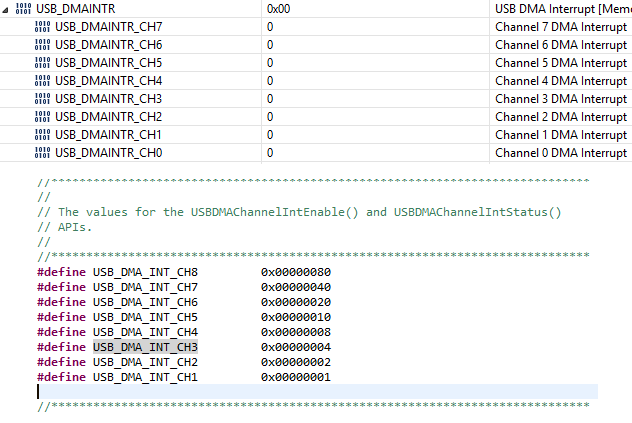Click the USB_DMAINTR_CH6 bitfield icon
The image size is (632, 423).
click(42, 45)
